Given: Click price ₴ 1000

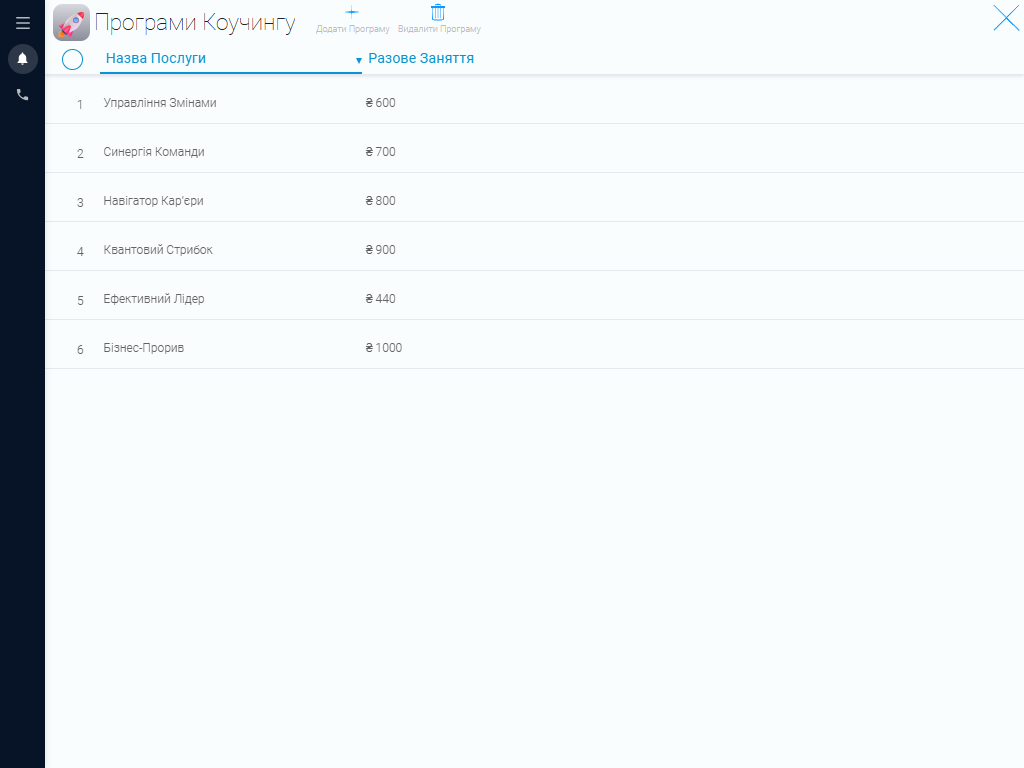Looking at the screenshot, I should coord(383,347).
